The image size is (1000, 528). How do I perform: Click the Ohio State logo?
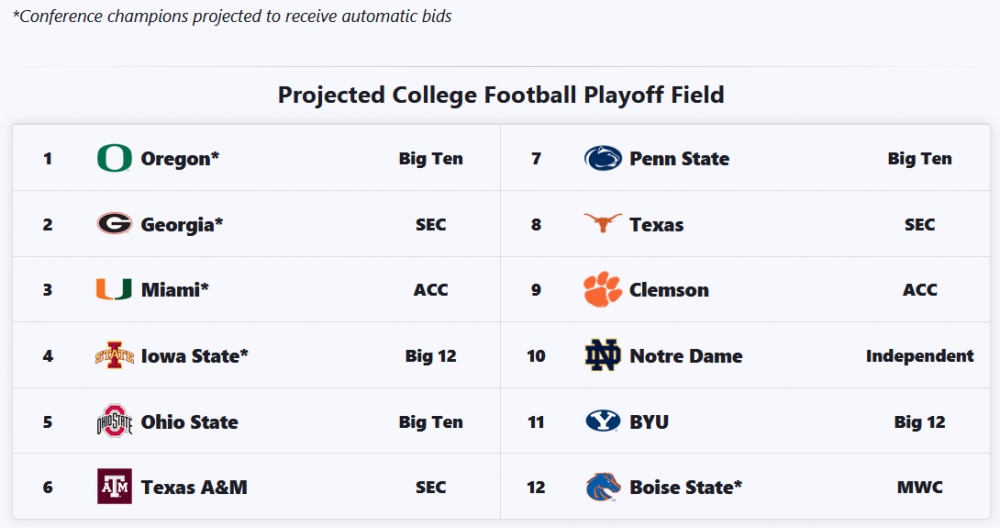point(114,422)
